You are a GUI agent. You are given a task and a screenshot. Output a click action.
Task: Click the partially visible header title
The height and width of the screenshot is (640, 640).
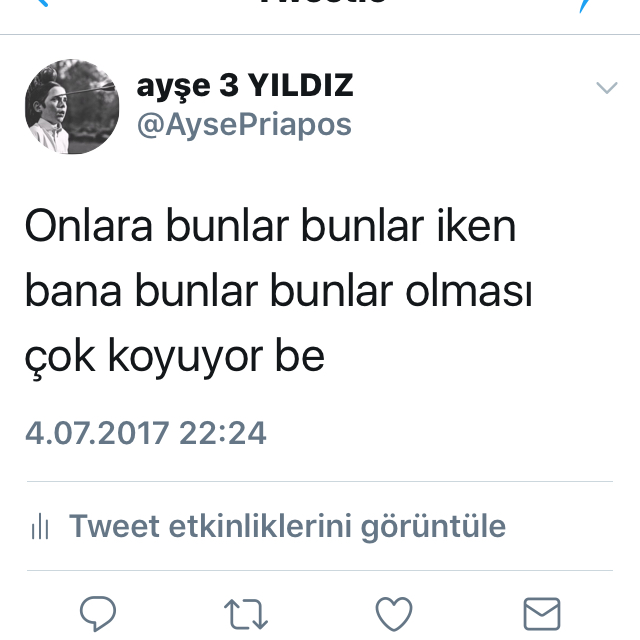click(322, 2)
